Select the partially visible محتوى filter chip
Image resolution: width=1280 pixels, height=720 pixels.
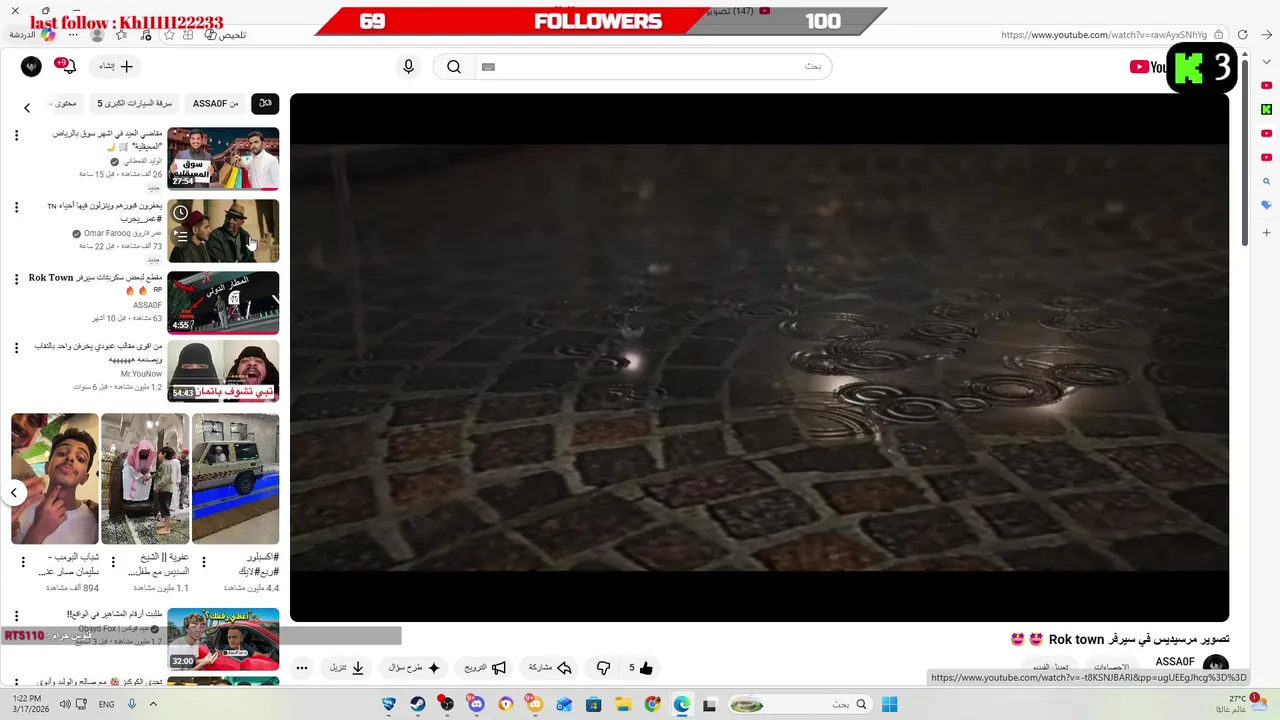[63, 104]
